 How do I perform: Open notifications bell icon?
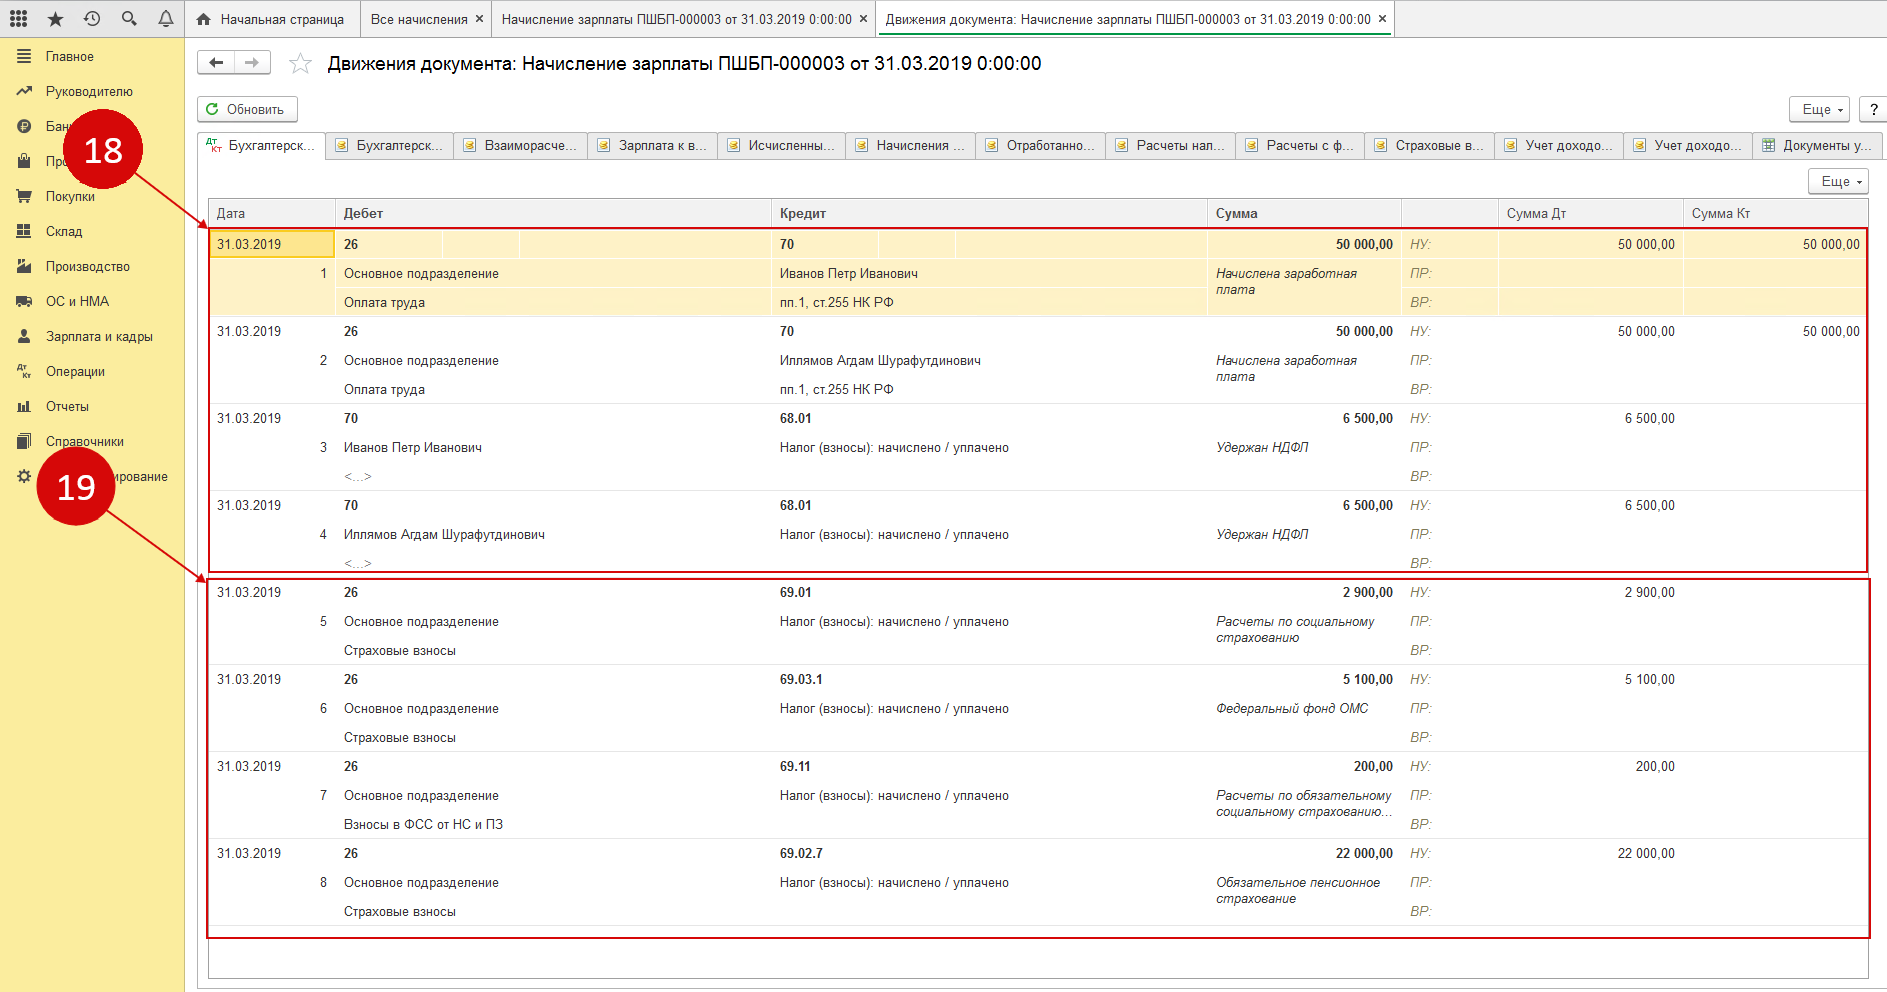[x=166, y=19]
